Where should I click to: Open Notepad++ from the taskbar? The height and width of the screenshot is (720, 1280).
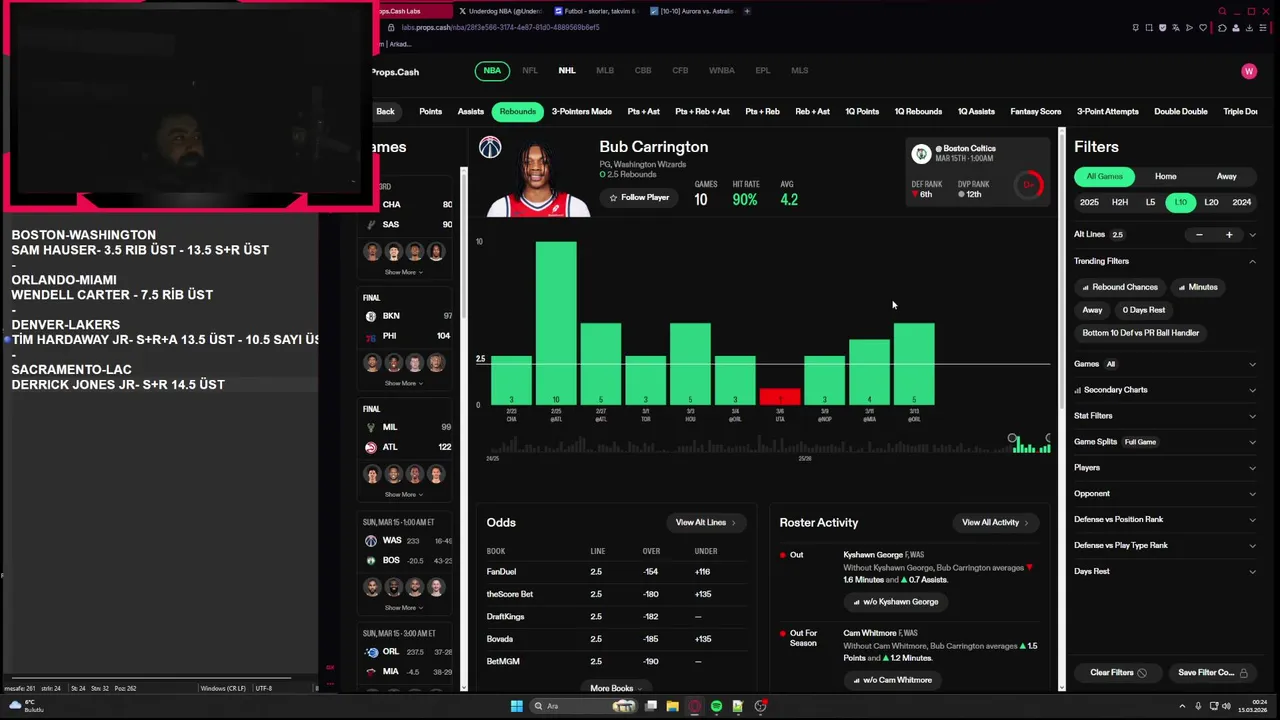[738, 706]
